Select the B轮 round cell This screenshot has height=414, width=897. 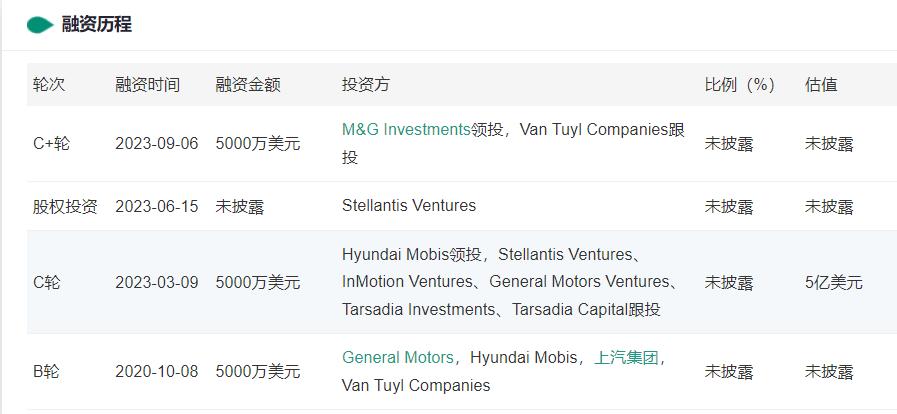tap(46, 371)
